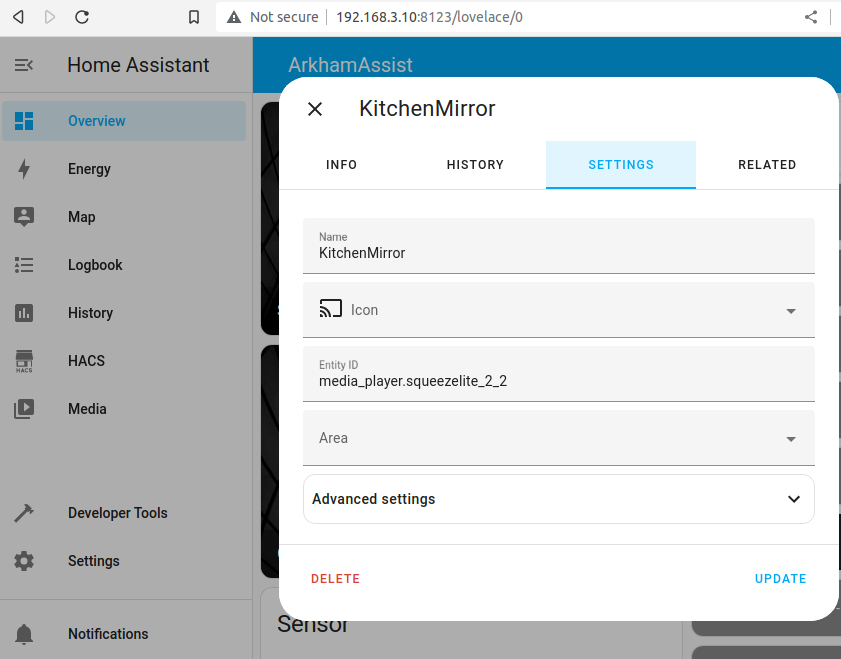Screen dimensions: 841x659
Task: Click the Name input field
Action: [558, 246]
